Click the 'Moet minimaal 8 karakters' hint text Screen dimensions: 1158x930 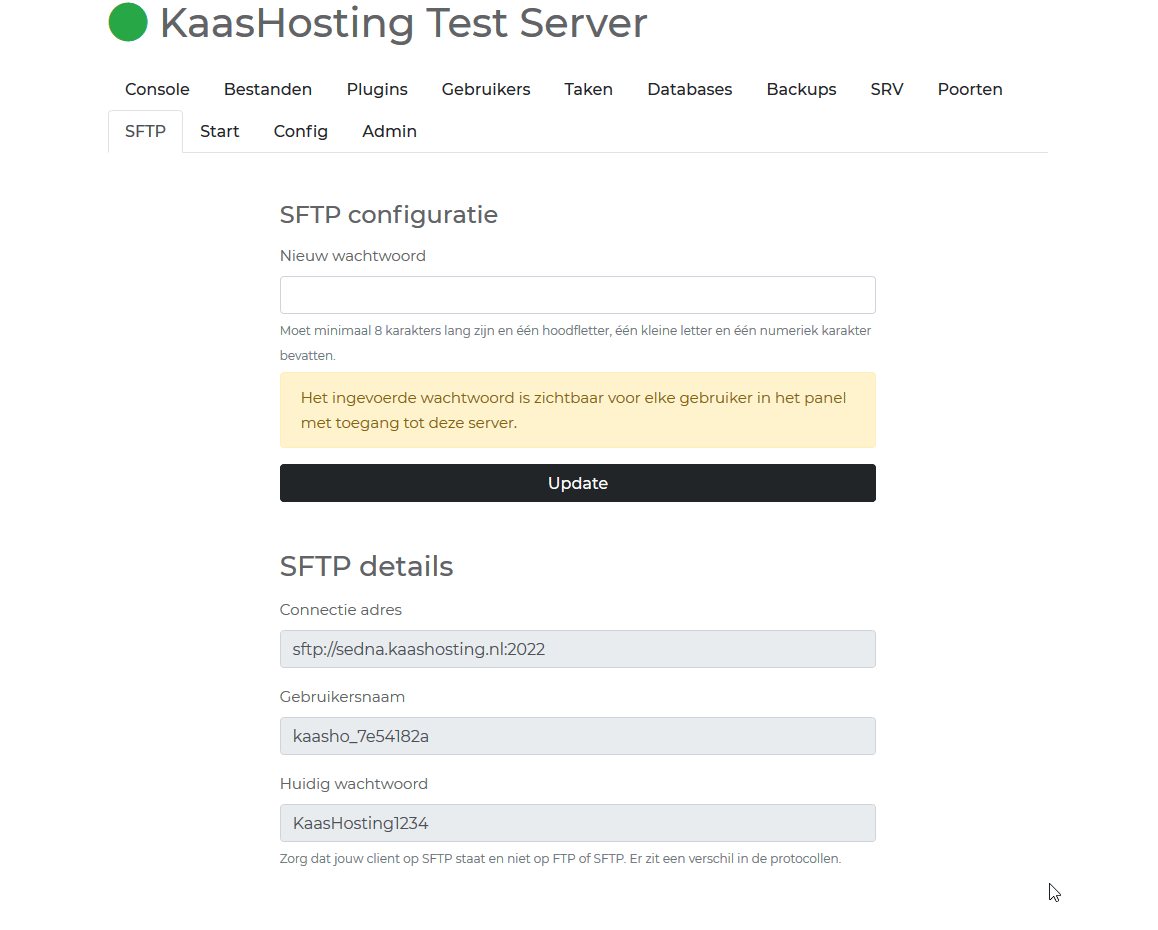pyautogui.click(x=575, y=343)
